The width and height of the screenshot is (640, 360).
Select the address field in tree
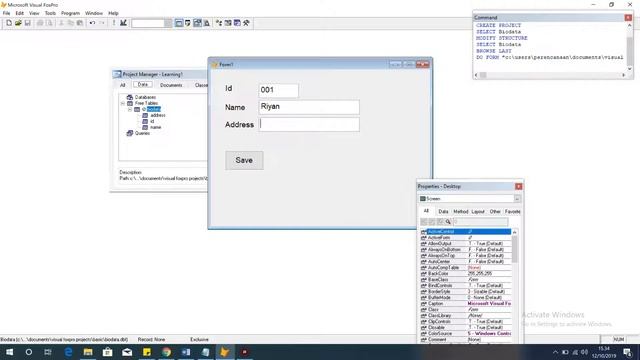click(x=158, y=115)
